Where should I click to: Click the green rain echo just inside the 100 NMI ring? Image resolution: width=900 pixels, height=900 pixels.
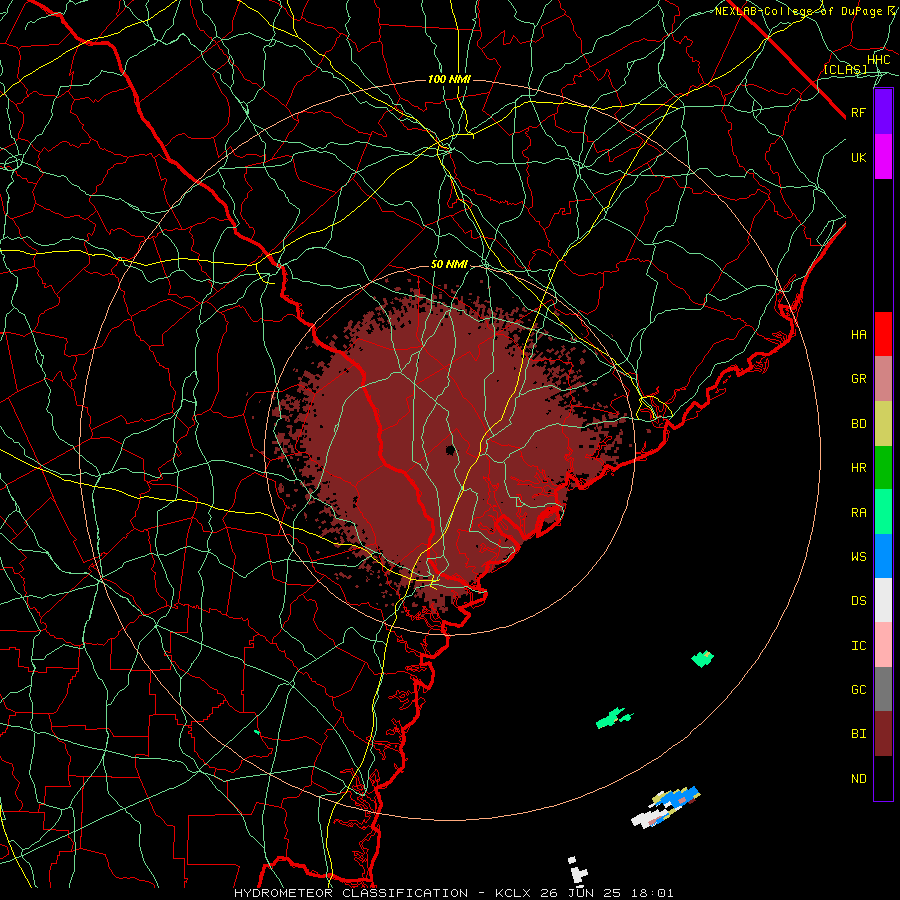point(703,658)
